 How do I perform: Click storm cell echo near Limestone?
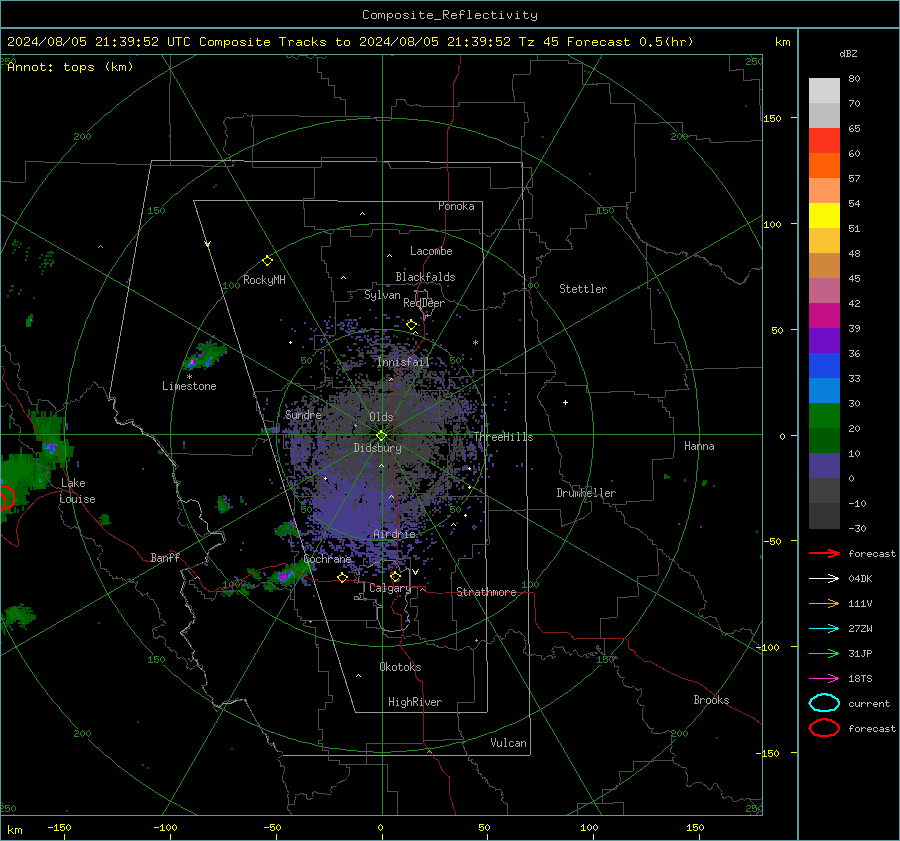point(204,356)
